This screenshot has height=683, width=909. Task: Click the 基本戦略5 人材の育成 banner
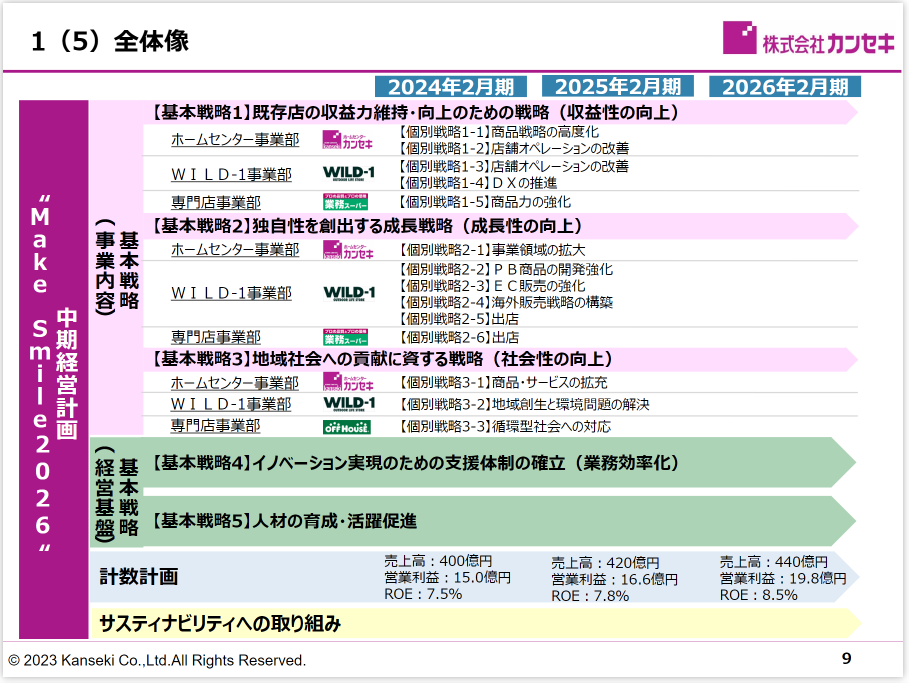coord(285,521)
